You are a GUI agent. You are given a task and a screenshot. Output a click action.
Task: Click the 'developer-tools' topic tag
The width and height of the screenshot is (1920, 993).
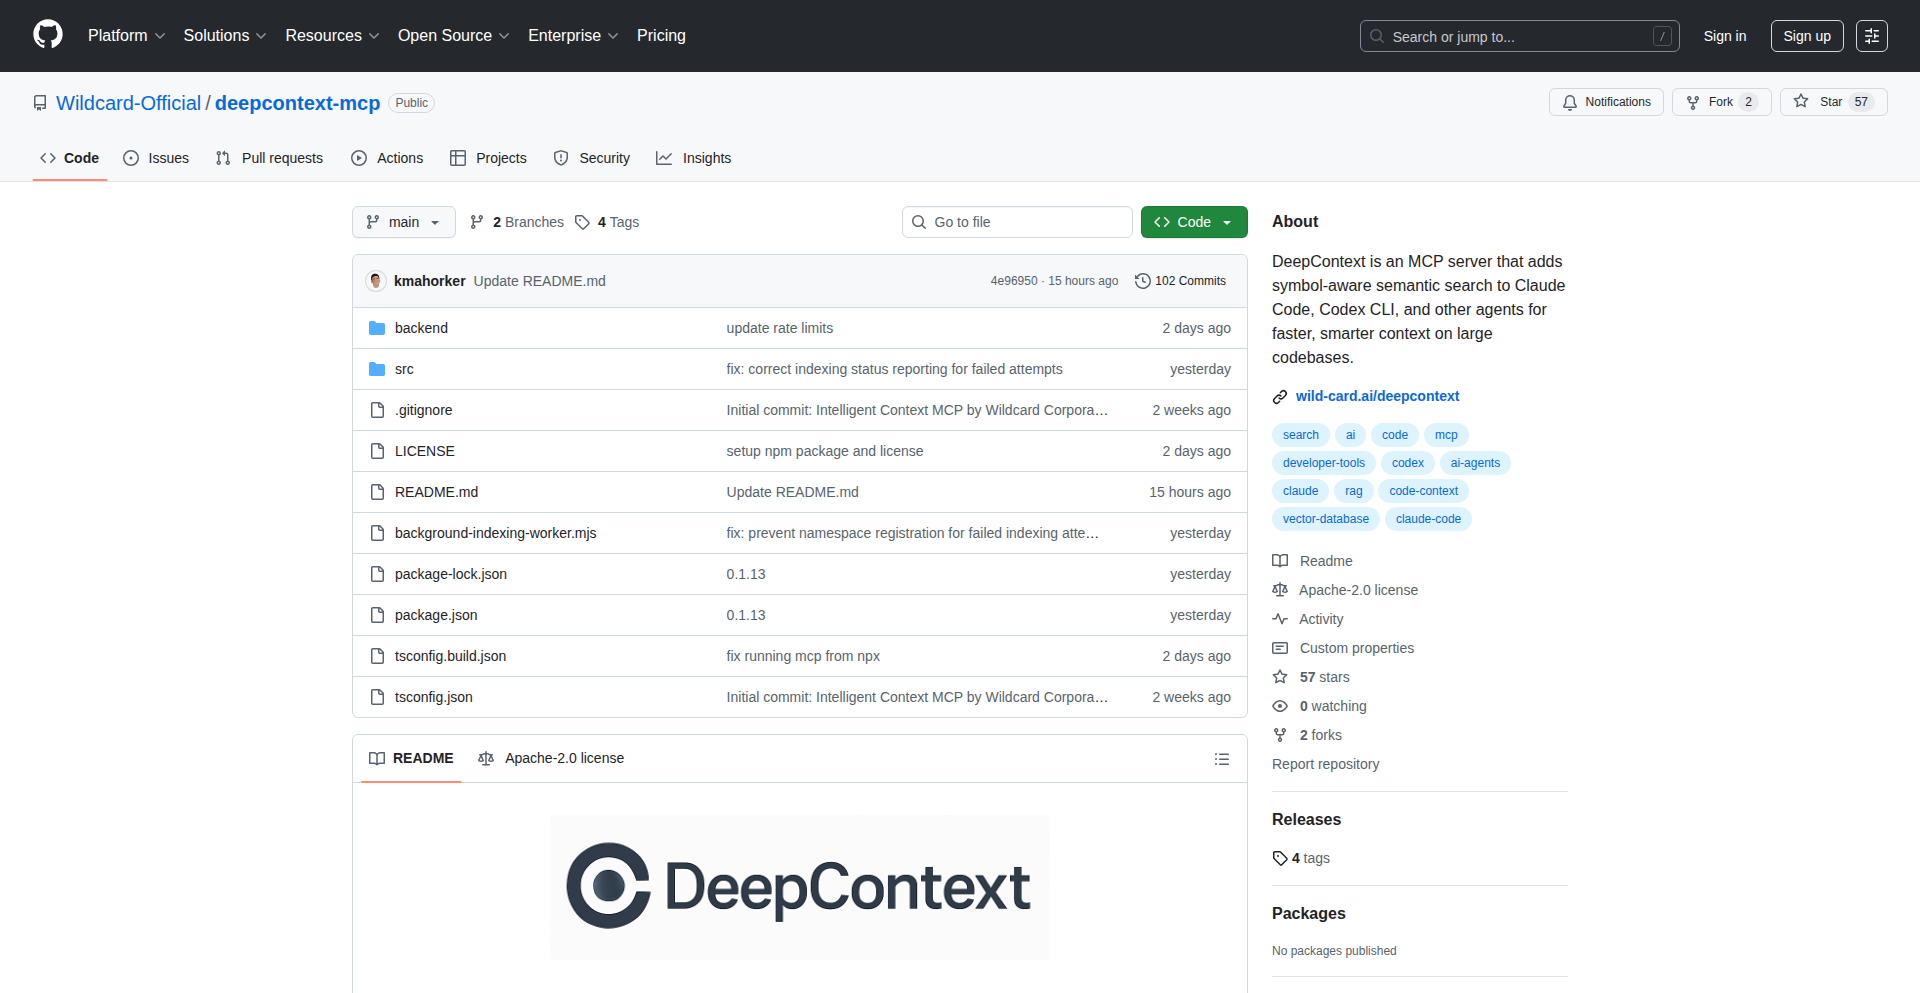pyautogui.click(x=1323, y=463)
